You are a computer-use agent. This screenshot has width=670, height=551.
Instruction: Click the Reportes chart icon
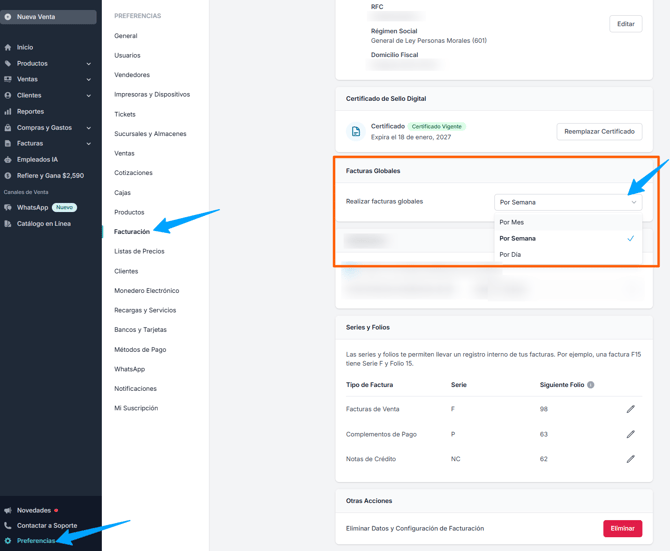[8, 111]
